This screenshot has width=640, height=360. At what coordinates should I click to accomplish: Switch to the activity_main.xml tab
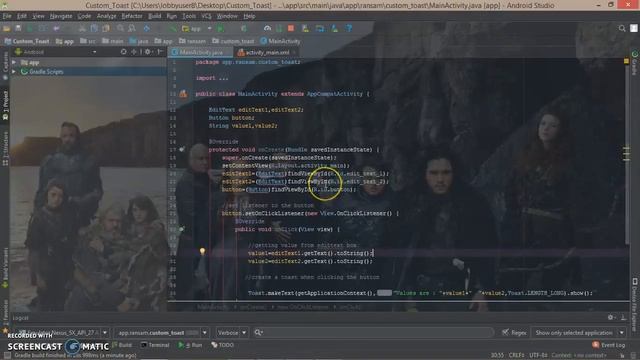[267, 52]
